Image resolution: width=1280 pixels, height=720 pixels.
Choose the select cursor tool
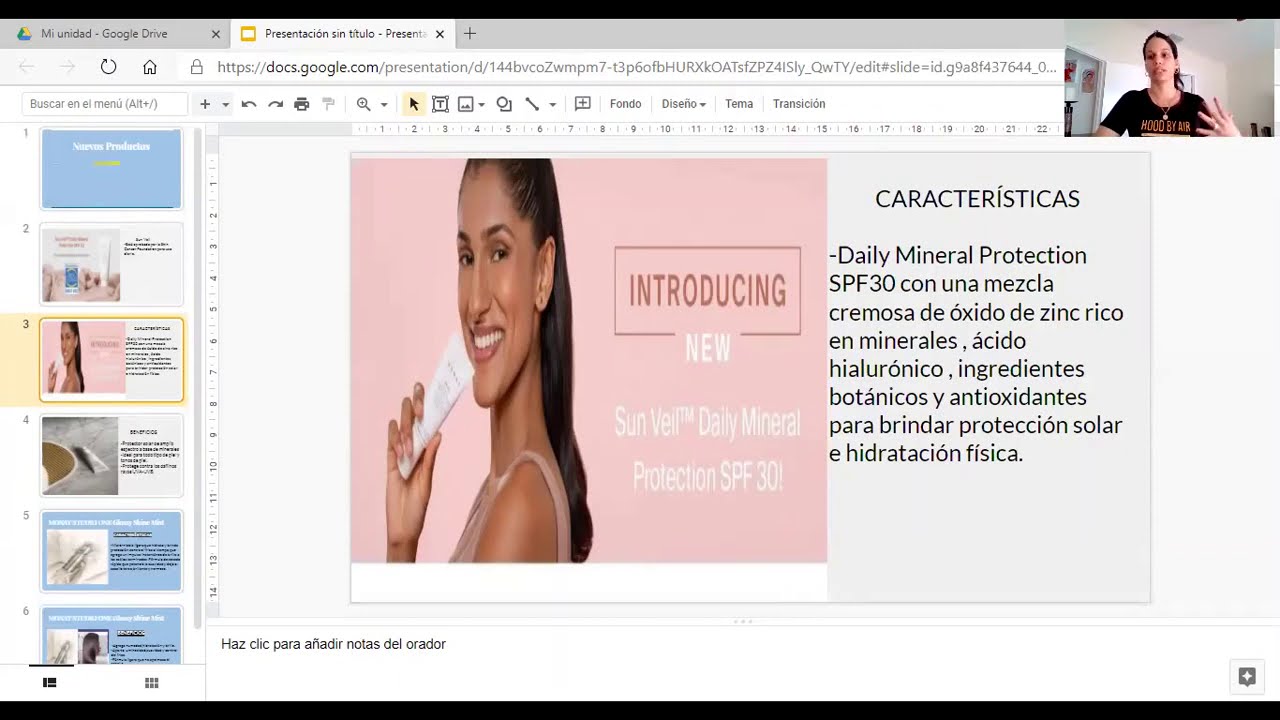(x=414, y=104)
